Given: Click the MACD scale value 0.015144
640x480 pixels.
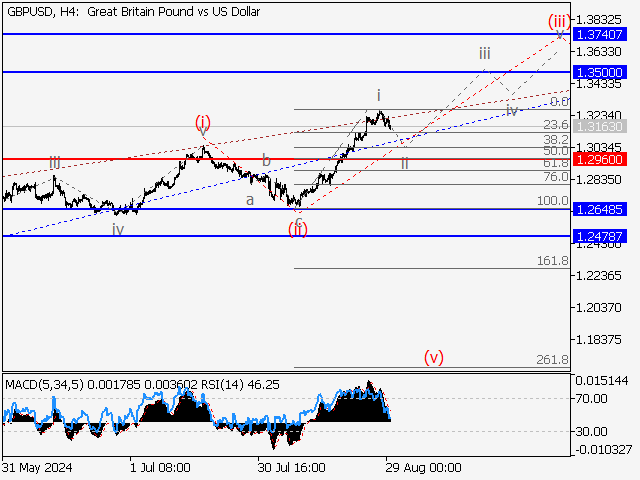Looking at the screenshot, I should 602,381.
